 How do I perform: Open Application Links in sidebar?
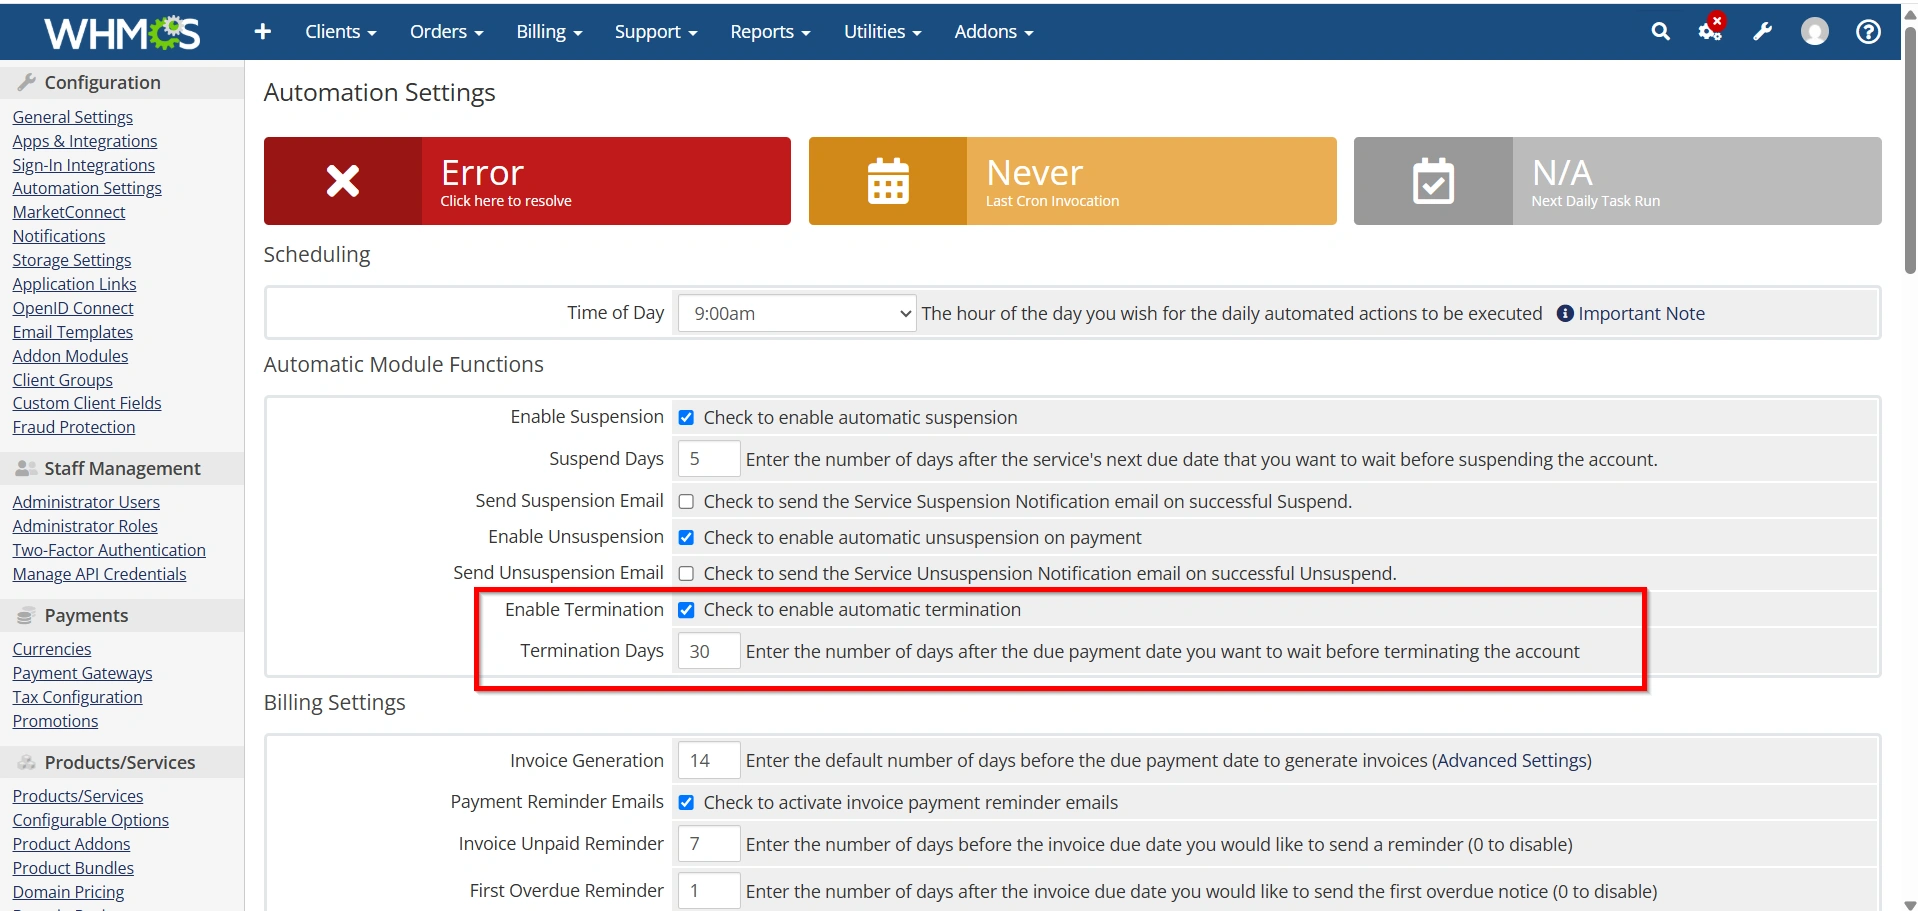(75, 284)
